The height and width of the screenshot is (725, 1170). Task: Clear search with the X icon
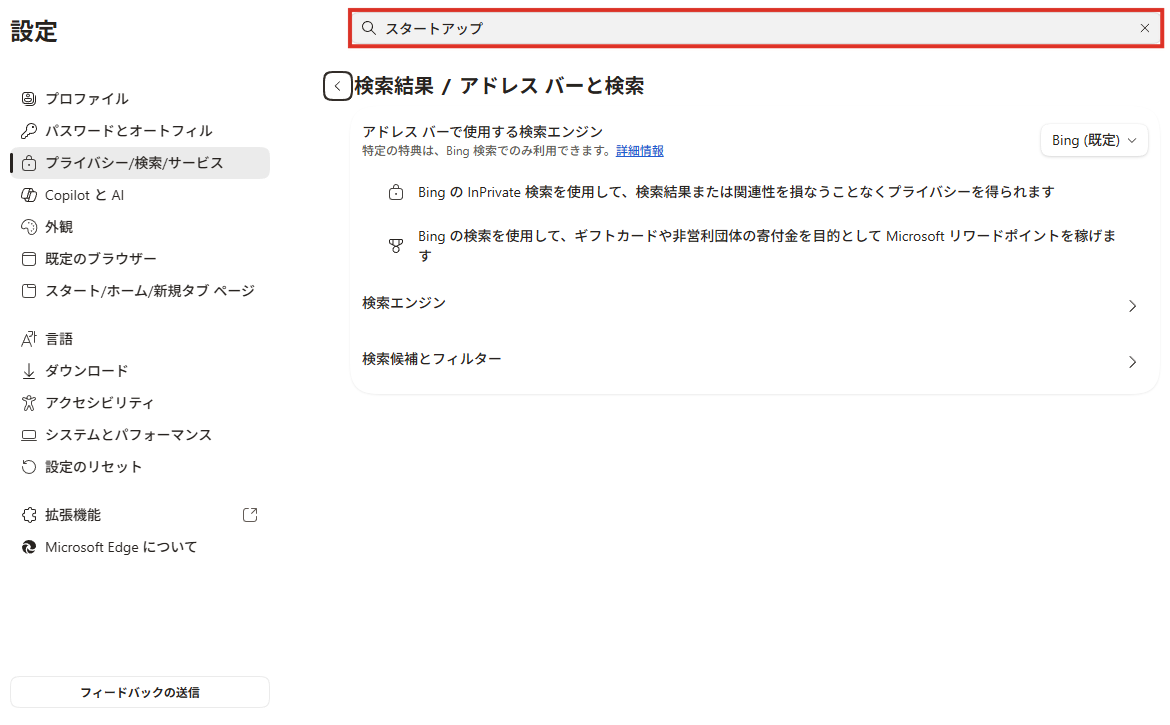tap(1145, 28)
